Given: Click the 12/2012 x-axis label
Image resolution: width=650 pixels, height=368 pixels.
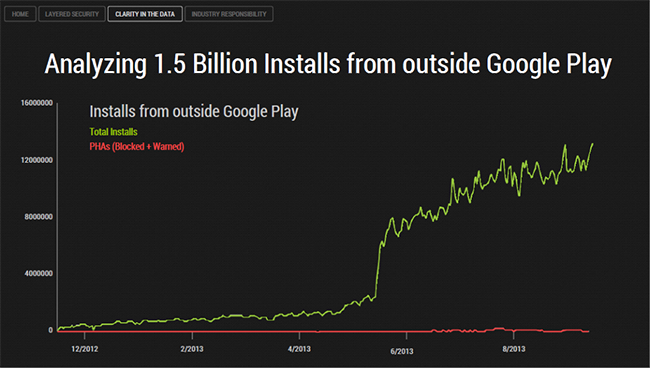Looking at the screenshot, I should 85,349.
